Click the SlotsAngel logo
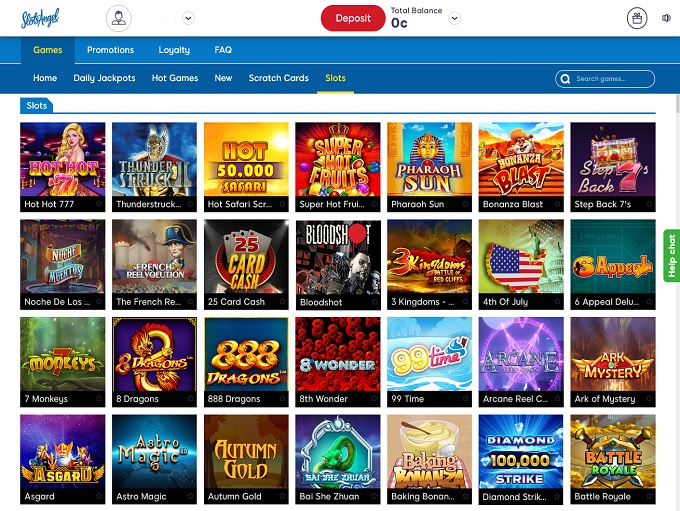 click(41, 18)
